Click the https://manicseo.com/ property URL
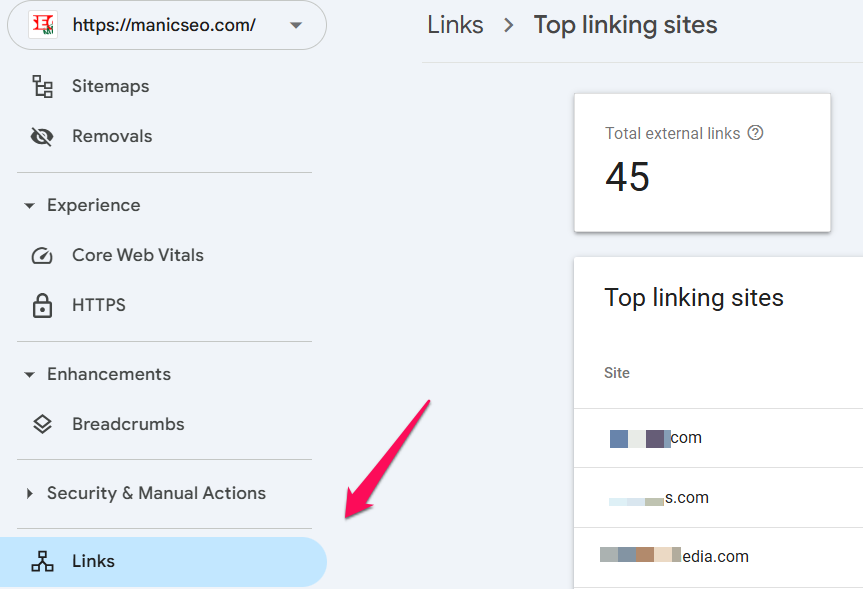 click(164, 25)
